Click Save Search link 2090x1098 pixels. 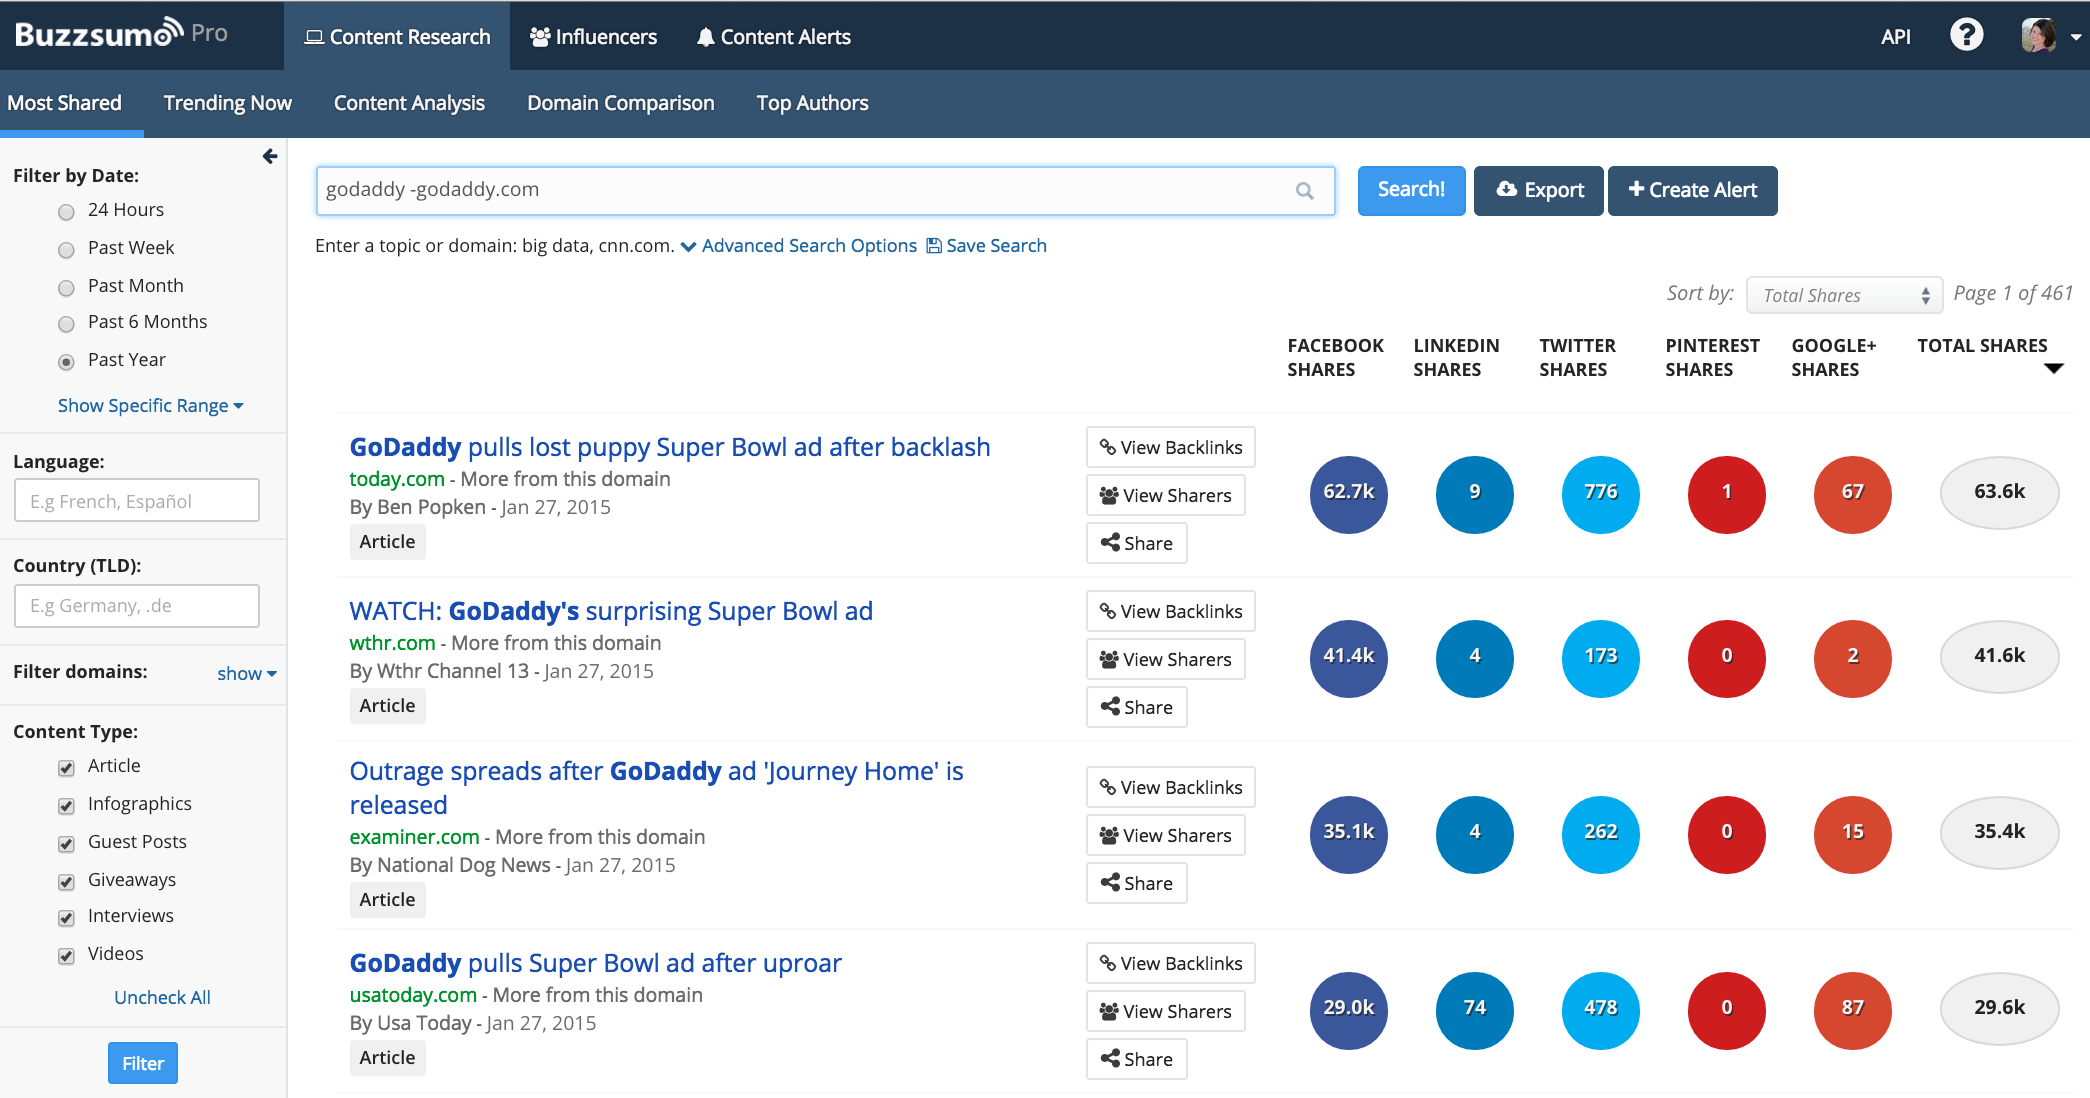click(x=987, y=245)
